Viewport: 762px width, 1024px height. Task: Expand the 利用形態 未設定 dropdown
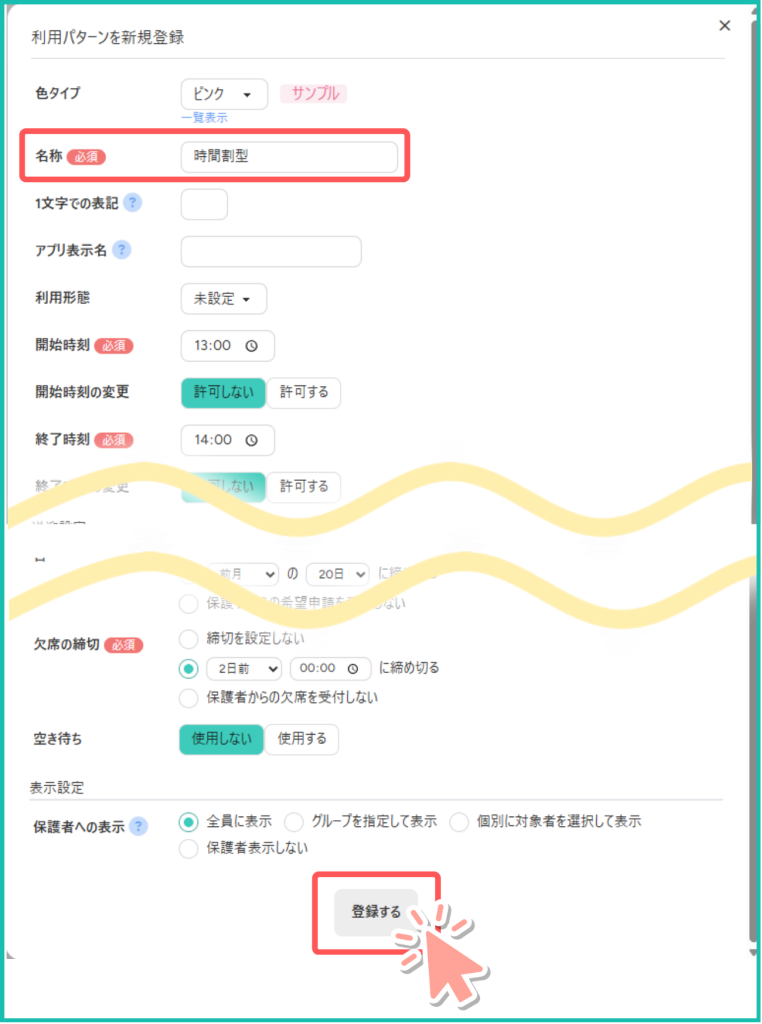[223, 298]
